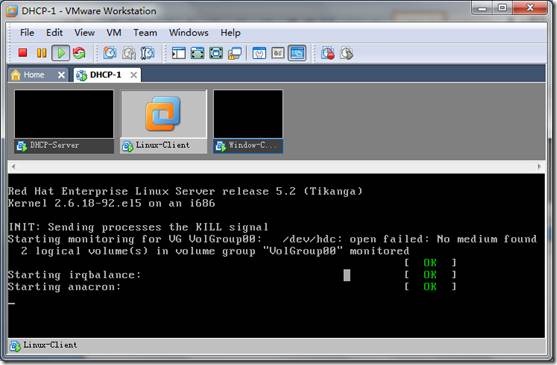
Task: Select the DHCP-1 tab
Action: pyautogui.click(x=106, y=75)
